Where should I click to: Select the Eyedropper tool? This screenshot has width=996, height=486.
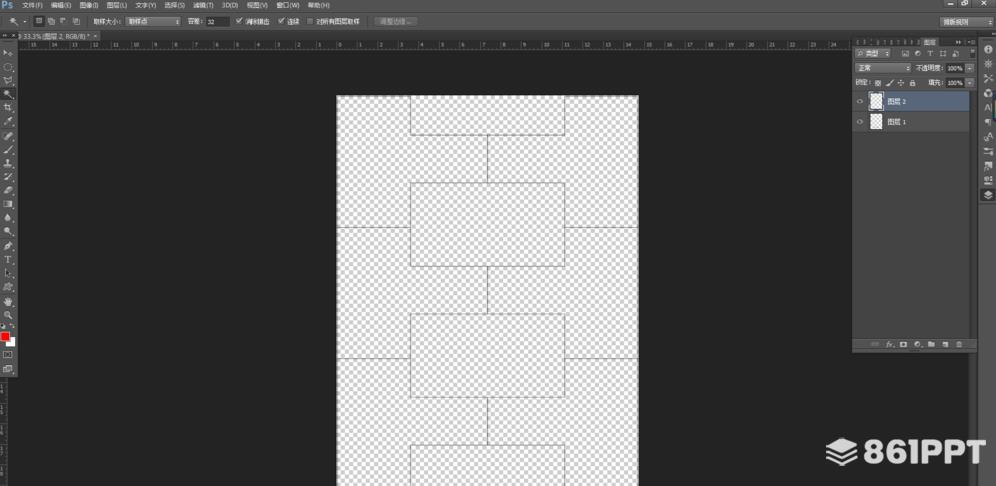8,121
